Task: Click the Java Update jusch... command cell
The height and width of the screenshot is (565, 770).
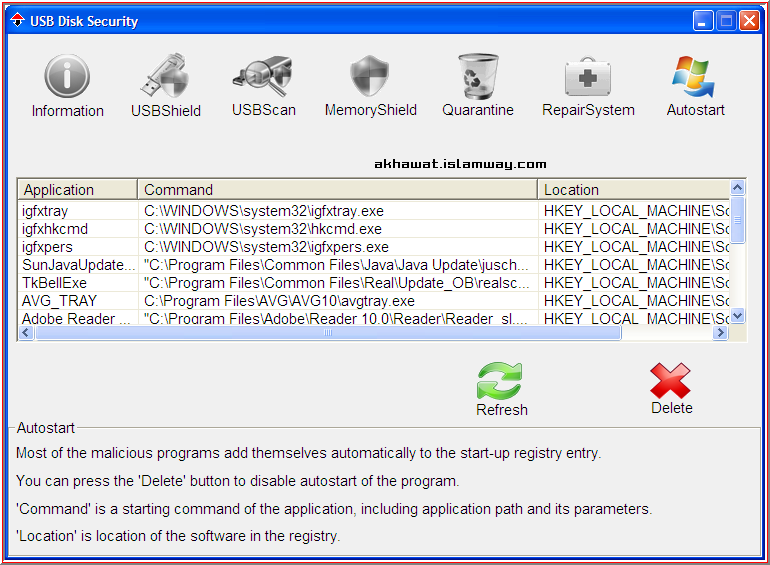Action: (338, 265)
